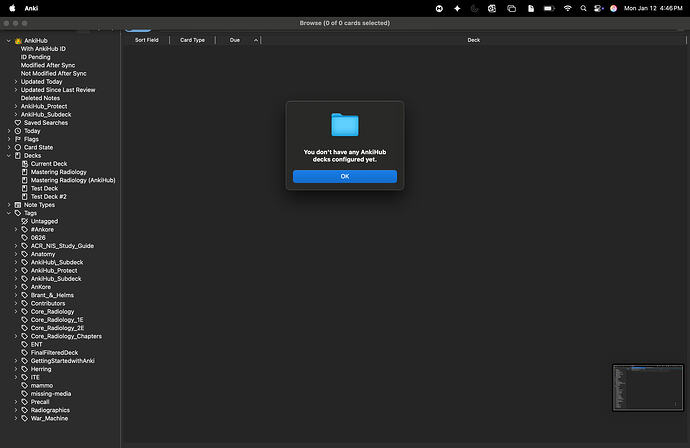Select the FinalFilteredDeck tag
This screenshot has width=690, height=448.
pyautogui.click(x=54, y=353)
